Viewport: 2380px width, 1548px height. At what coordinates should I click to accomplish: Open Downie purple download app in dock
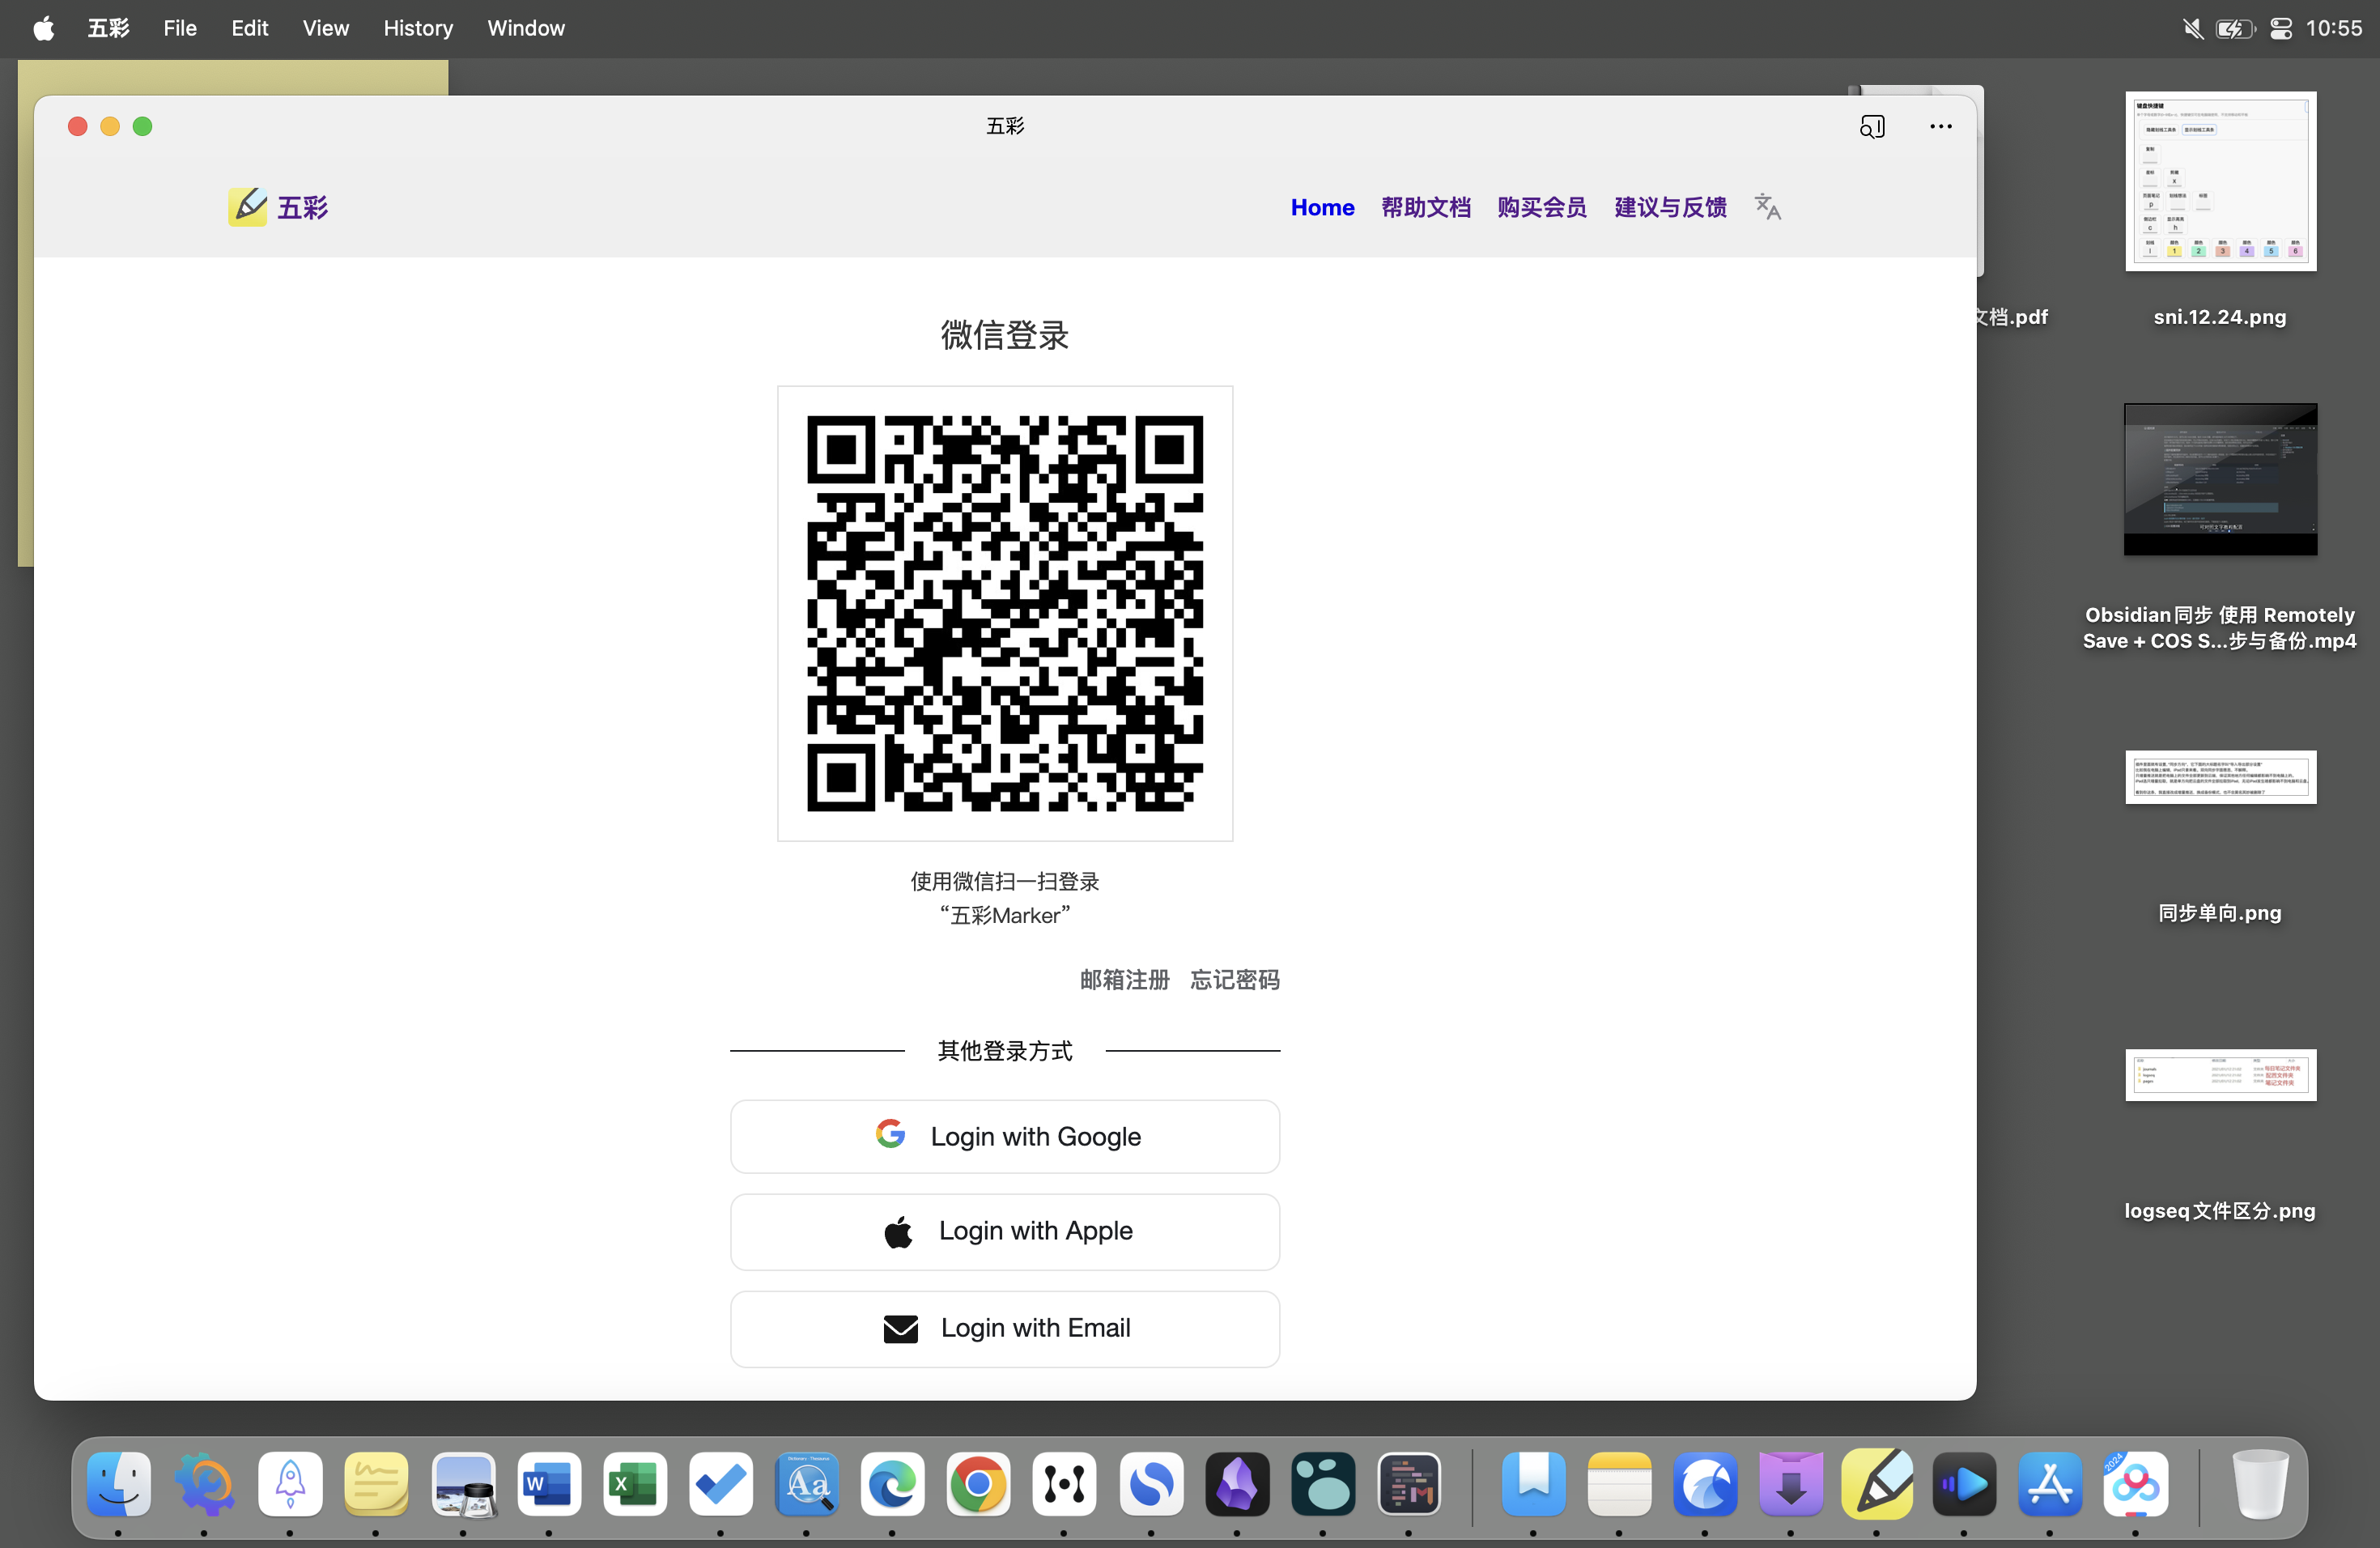click(1791, 1484)
